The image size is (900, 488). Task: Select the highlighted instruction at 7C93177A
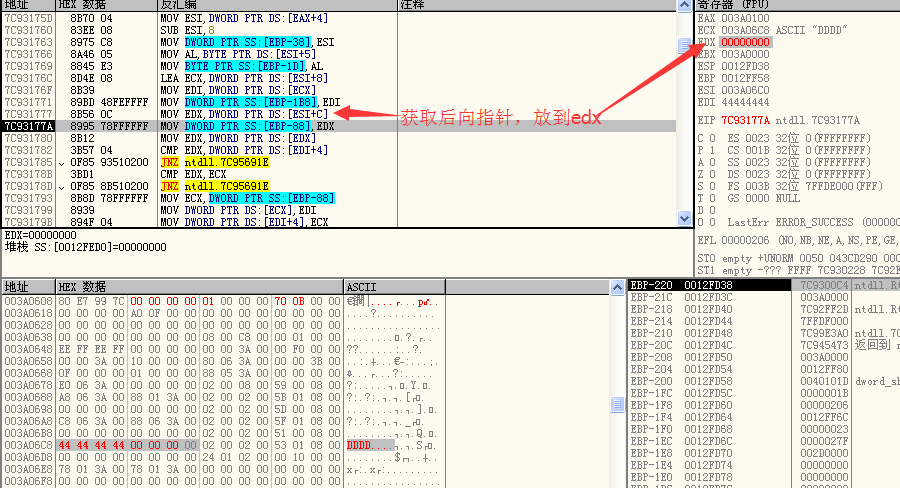coord(246,126)
